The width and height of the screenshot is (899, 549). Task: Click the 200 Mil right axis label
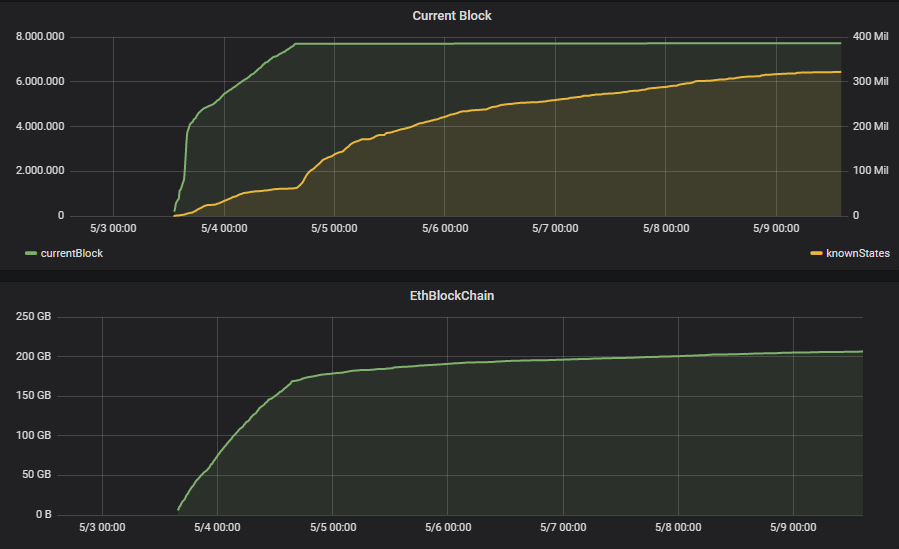coord(870,126)
